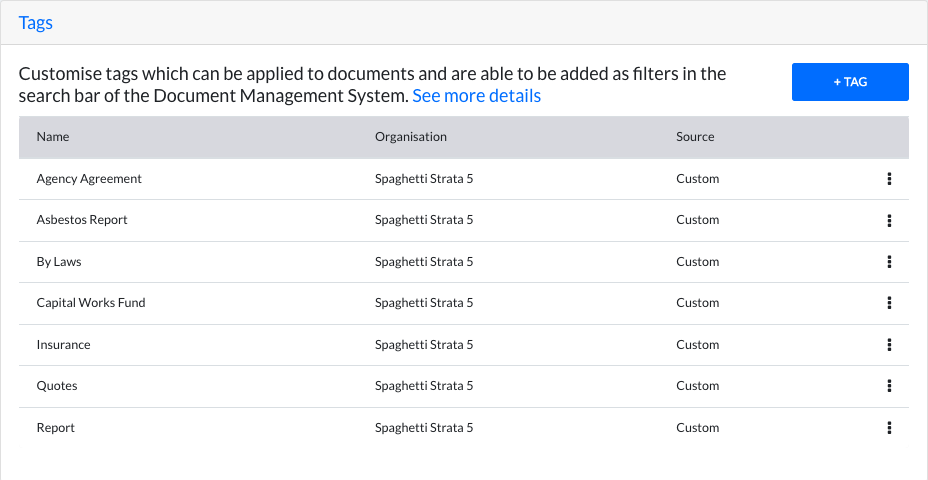Click Custom source in the Quotes row
Screen dimensions: 928x480
pyautogui.click(x=697, y=386)
